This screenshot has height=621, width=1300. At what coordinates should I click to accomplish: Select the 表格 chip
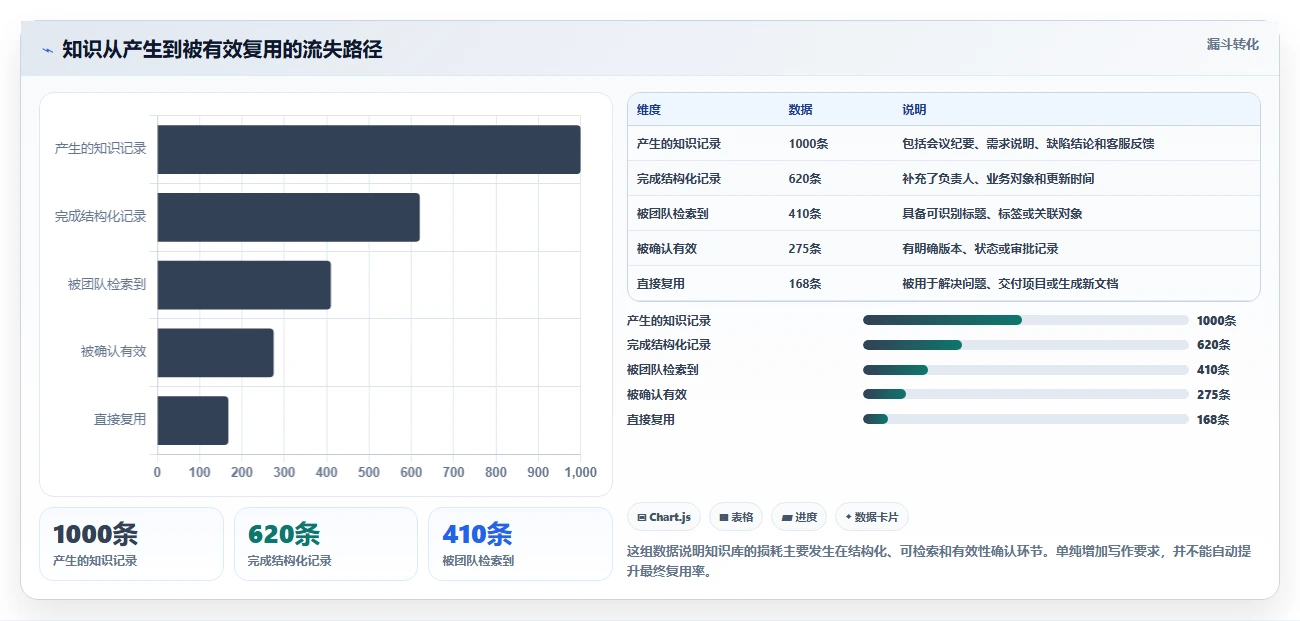(736, 517)
